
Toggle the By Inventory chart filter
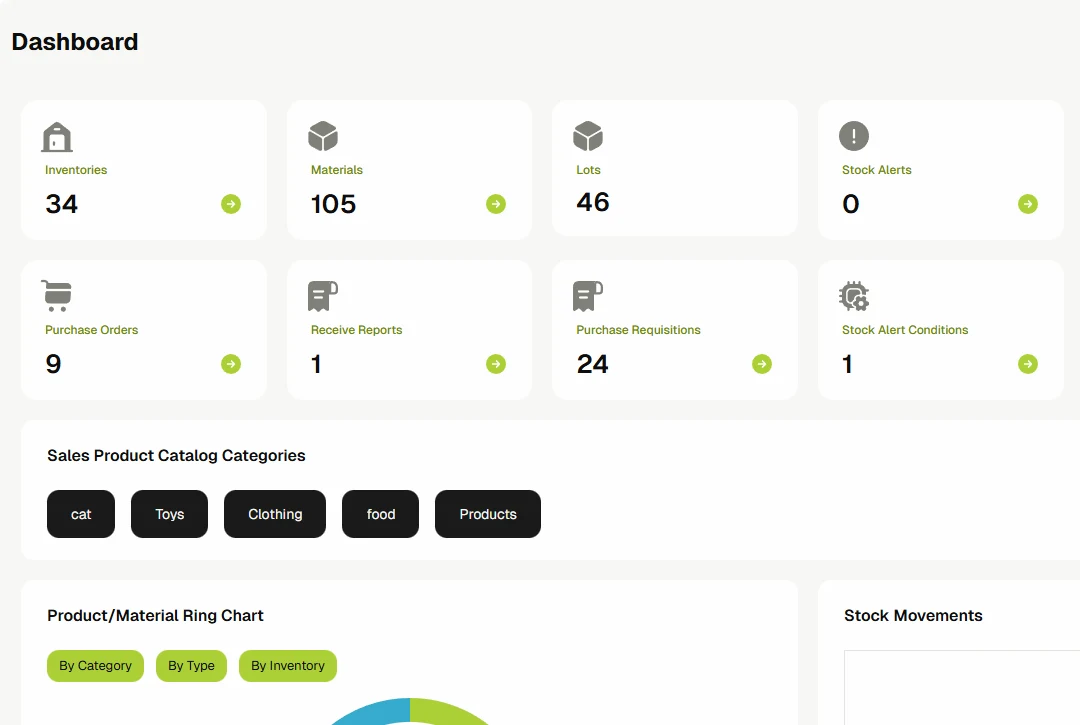(287, 666)
